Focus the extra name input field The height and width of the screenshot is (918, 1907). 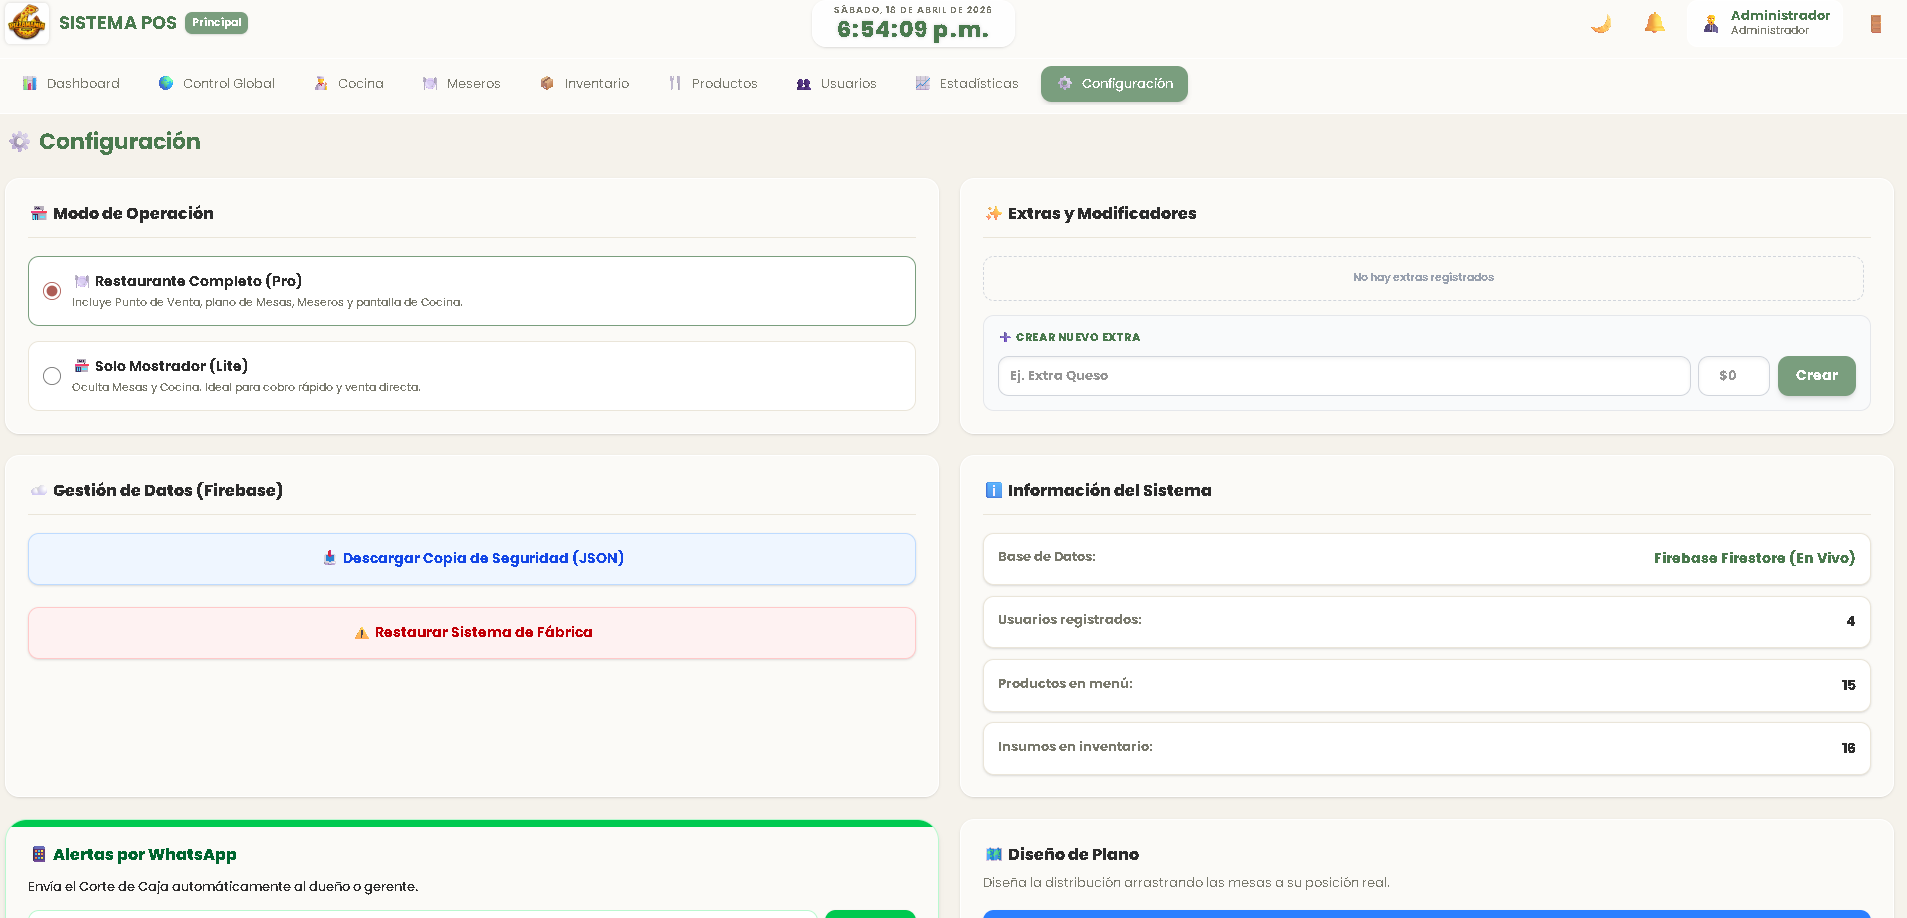point(1343,376)
